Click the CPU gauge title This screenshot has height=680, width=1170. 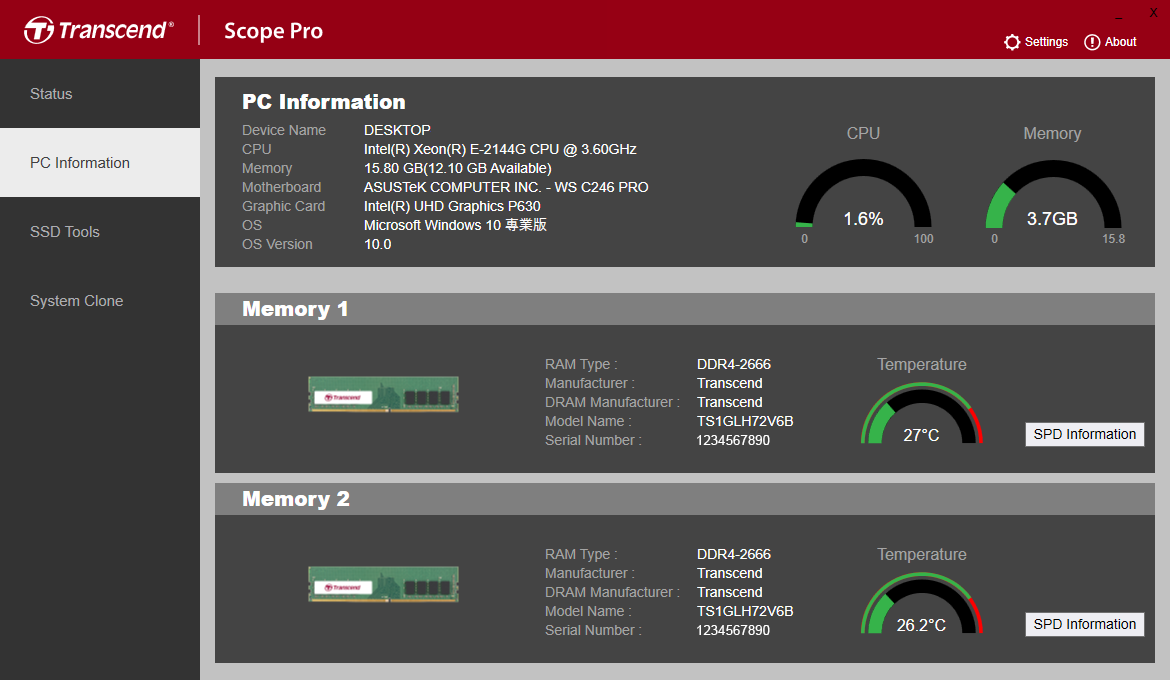[x=863, y=133]
